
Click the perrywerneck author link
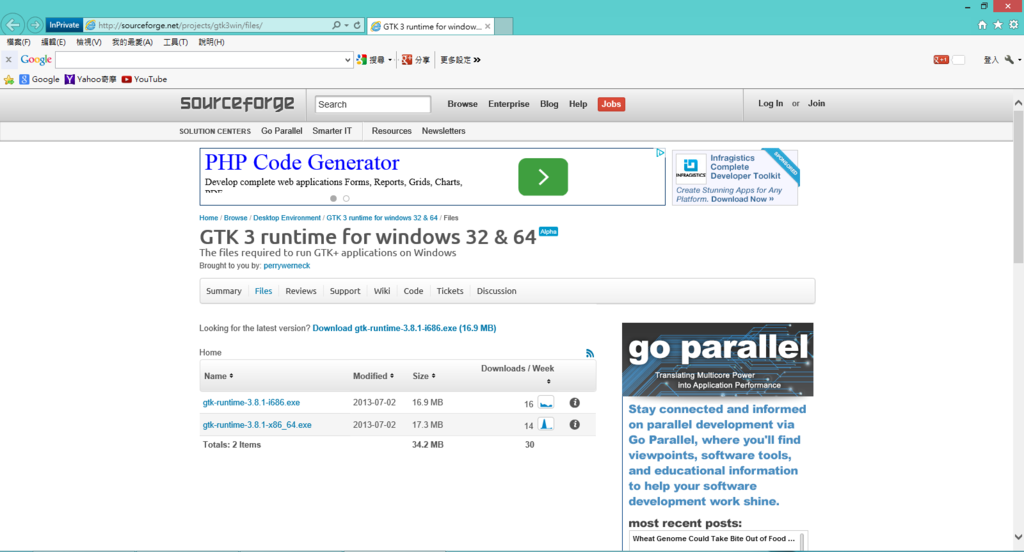pos(287,266)
